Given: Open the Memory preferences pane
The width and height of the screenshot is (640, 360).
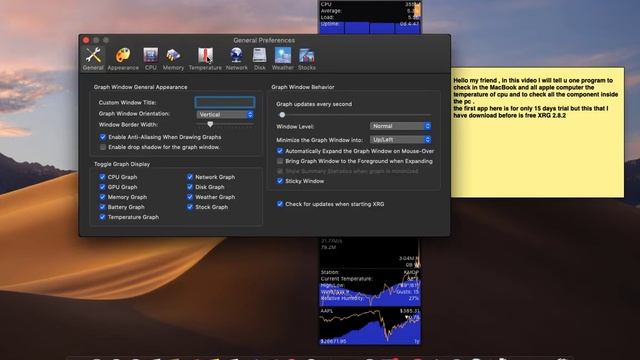Looking at the screenshot, I should tap(173, 58).
